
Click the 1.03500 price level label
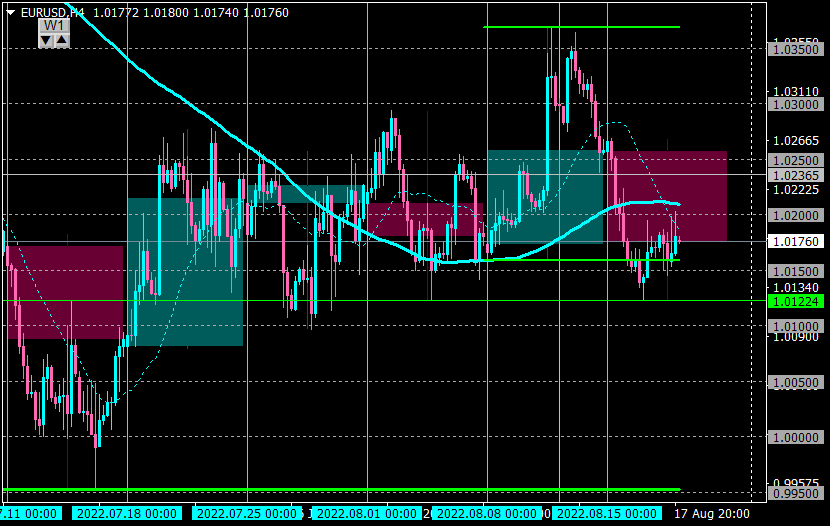pos(796,50)
